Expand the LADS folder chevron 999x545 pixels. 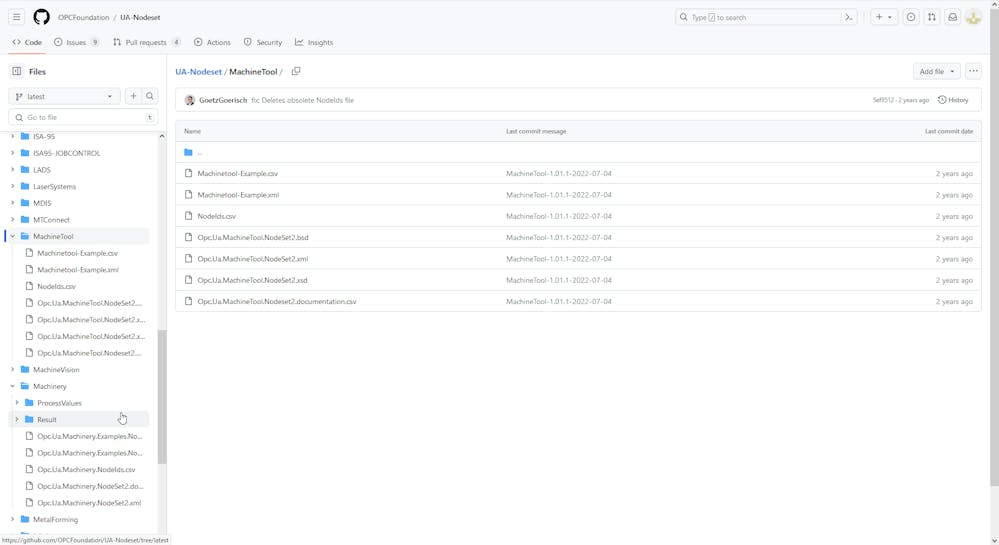tap(13, 170)
